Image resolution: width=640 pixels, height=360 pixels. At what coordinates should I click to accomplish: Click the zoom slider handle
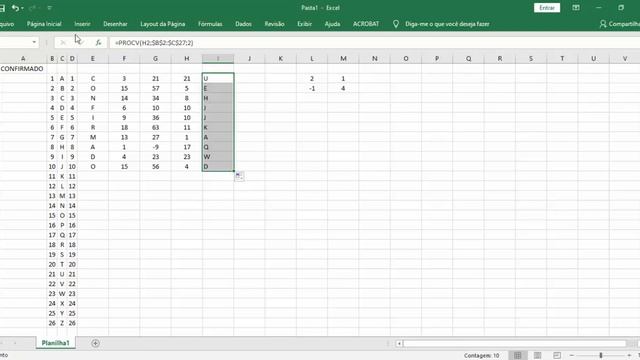coord(601,356)
